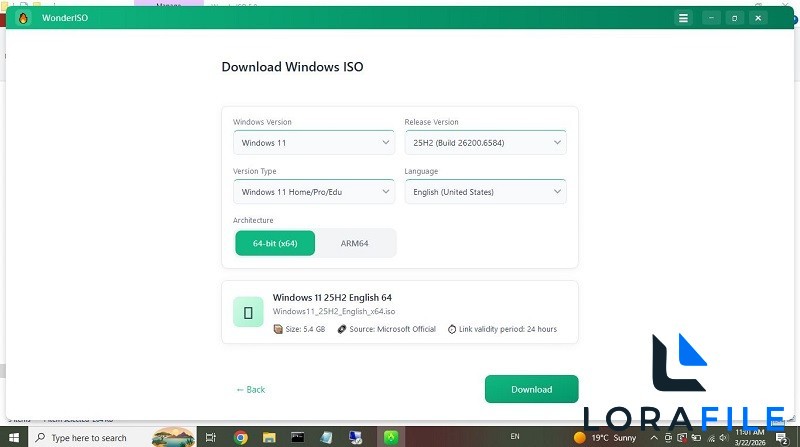Maximize the WonderISO window
The image size is (800, 447).
(735, 18)
